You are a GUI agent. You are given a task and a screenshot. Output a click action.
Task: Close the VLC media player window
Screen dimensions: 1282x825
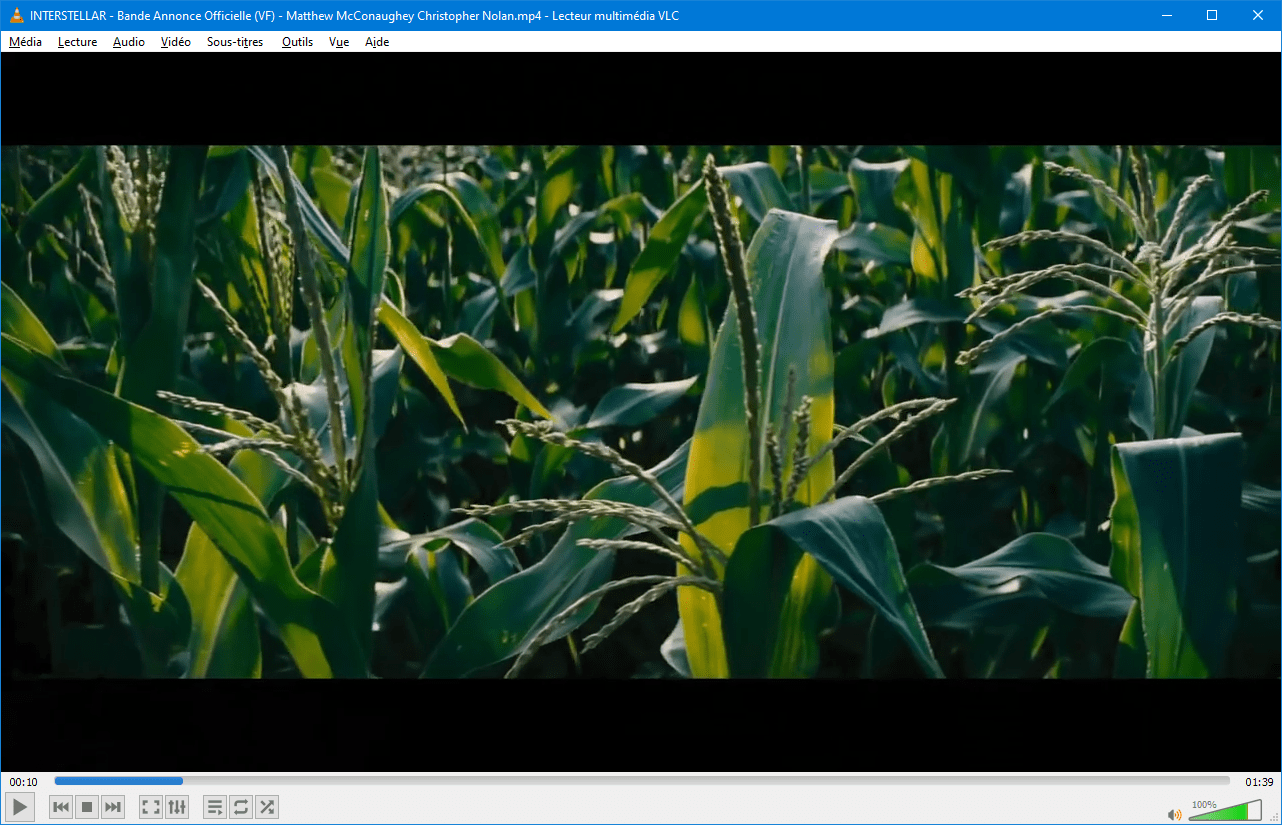(x=1258, y=15)
